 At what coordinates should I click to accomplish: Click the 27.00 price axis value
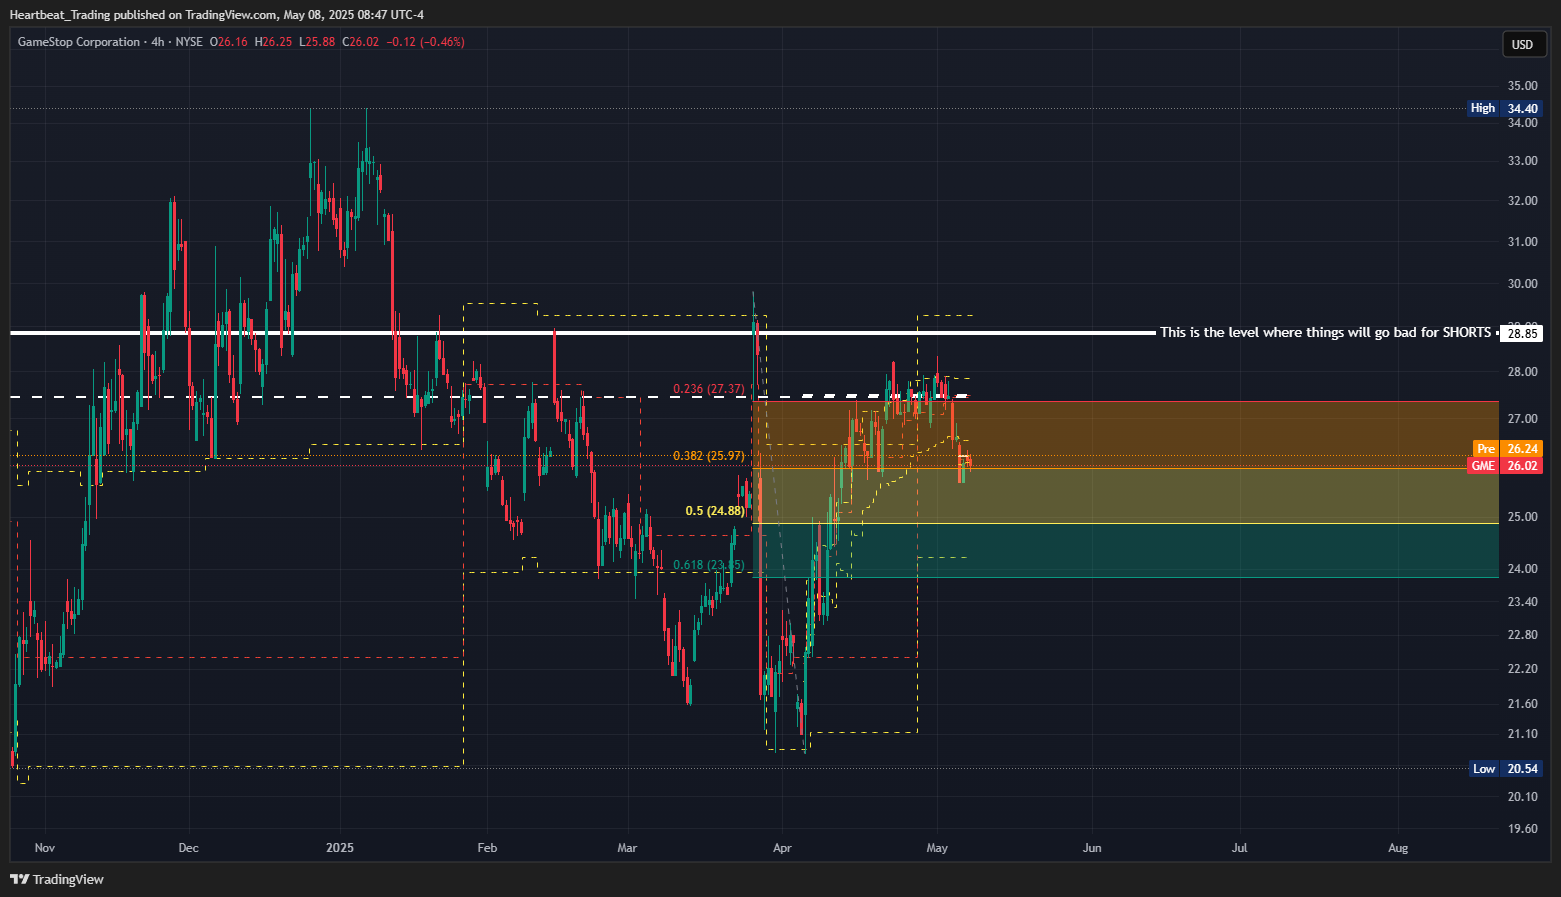[x=1523, y=419]
